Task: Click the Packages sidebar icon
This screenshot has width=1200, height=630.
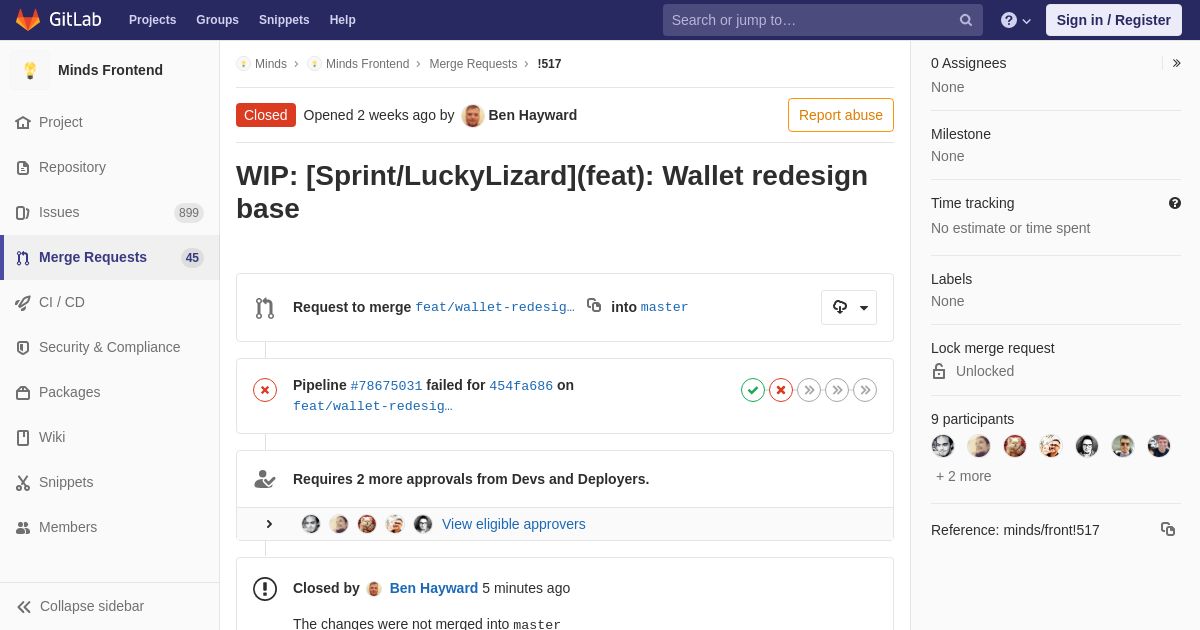Action: pyautogui.click(x=23, y=393)
